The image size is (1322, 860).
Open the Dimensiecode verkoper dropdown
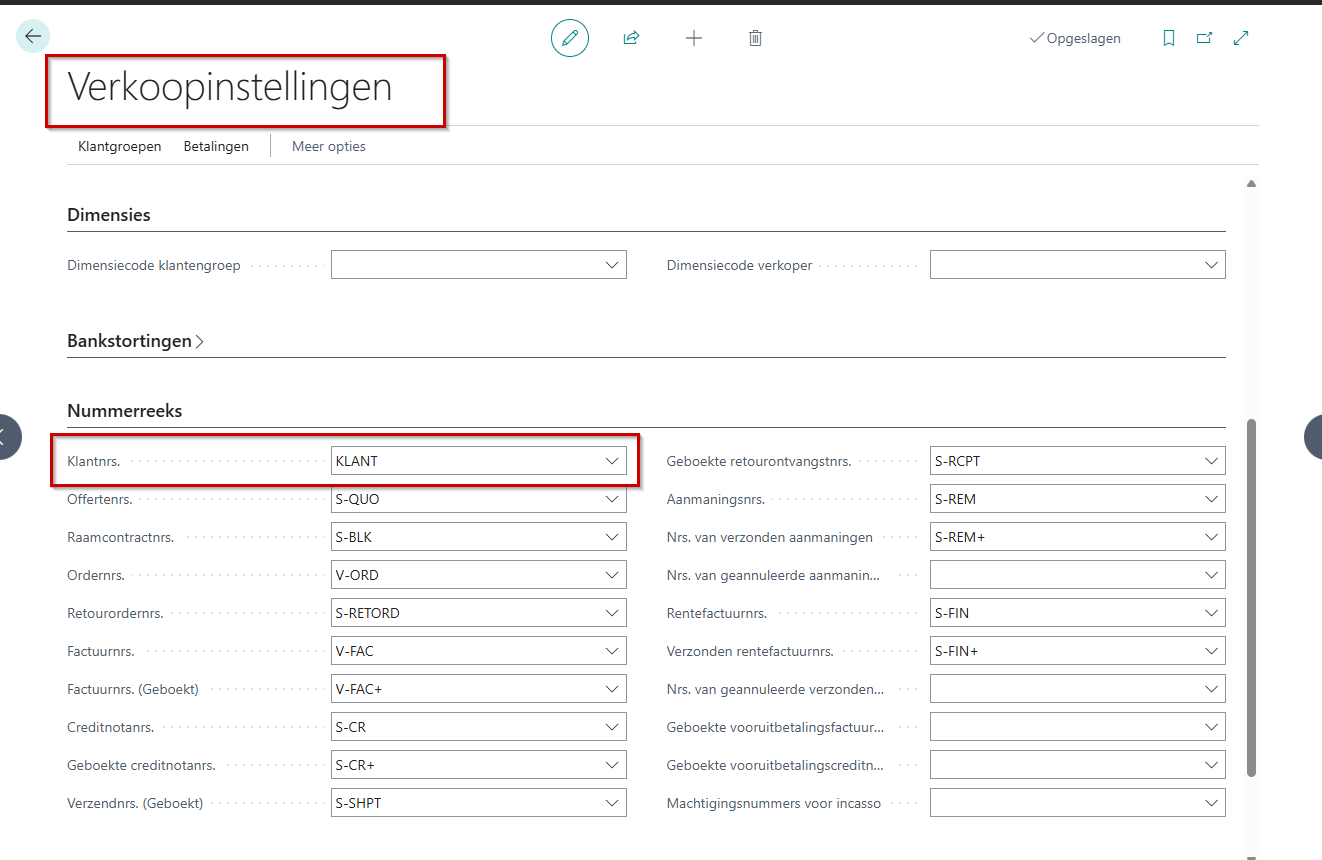pyautogui.click(x=1211, y=265)
